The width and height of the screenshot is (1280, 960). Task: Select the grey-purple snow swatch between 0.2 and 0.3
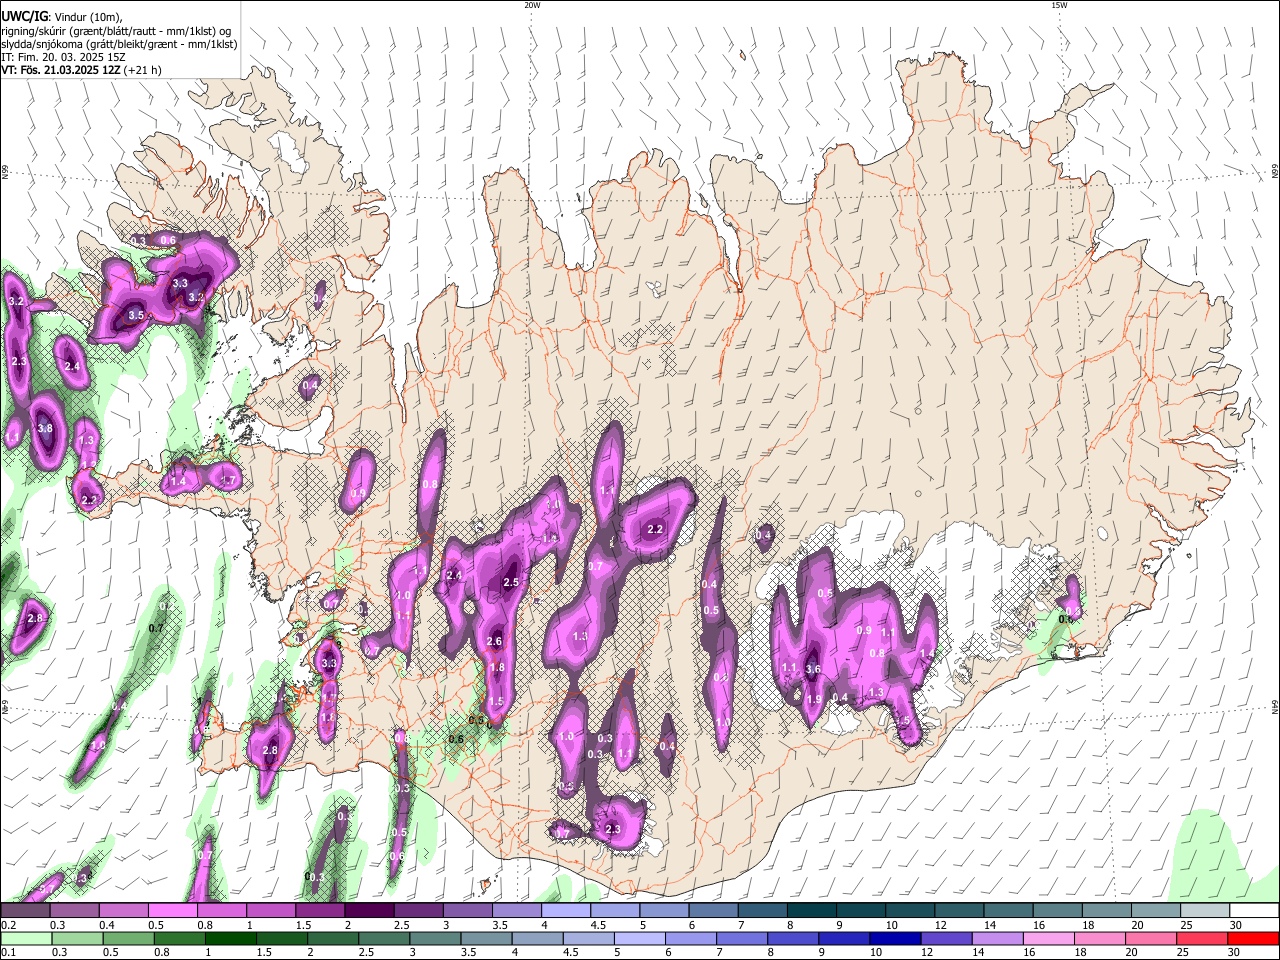pos(25,910)
